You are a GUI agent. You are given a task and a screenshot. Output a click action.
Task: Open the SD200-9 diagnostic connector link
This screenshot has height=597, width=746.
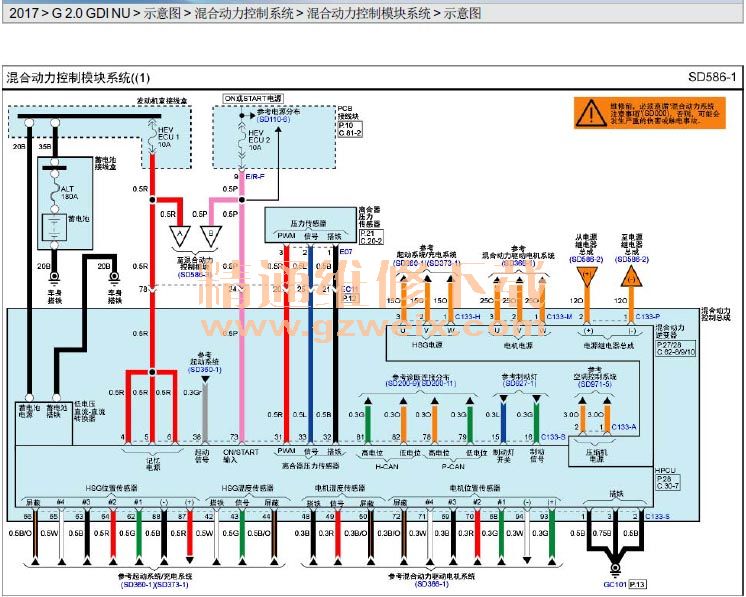tap(402, 383)
